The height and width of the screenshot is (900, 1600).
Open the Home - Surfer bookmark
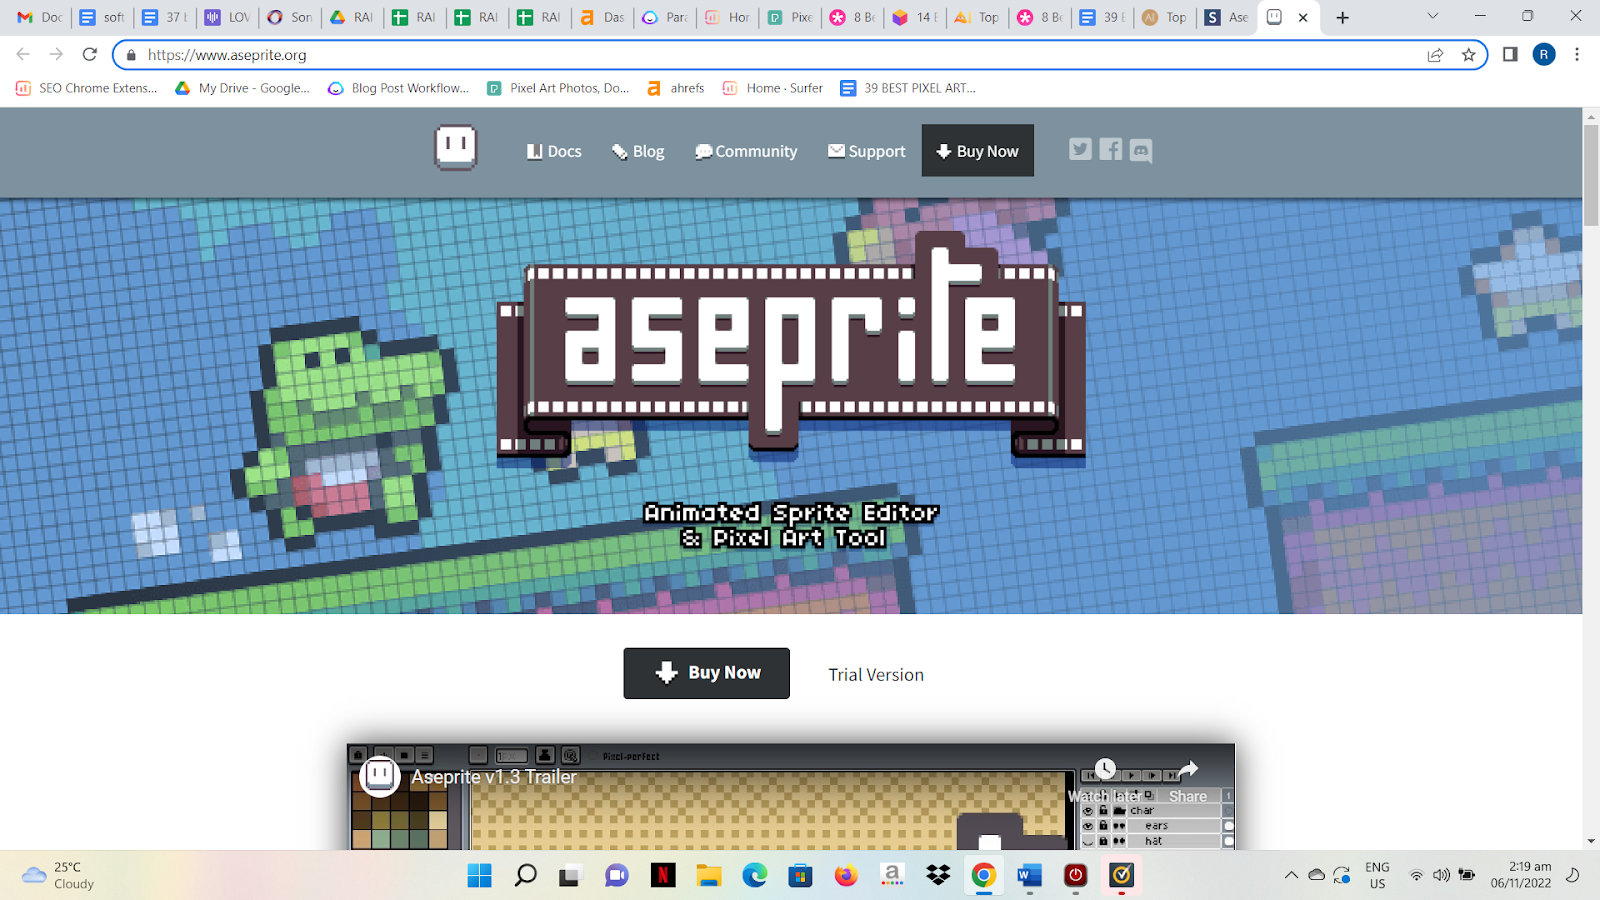click(x=772, y=88)
